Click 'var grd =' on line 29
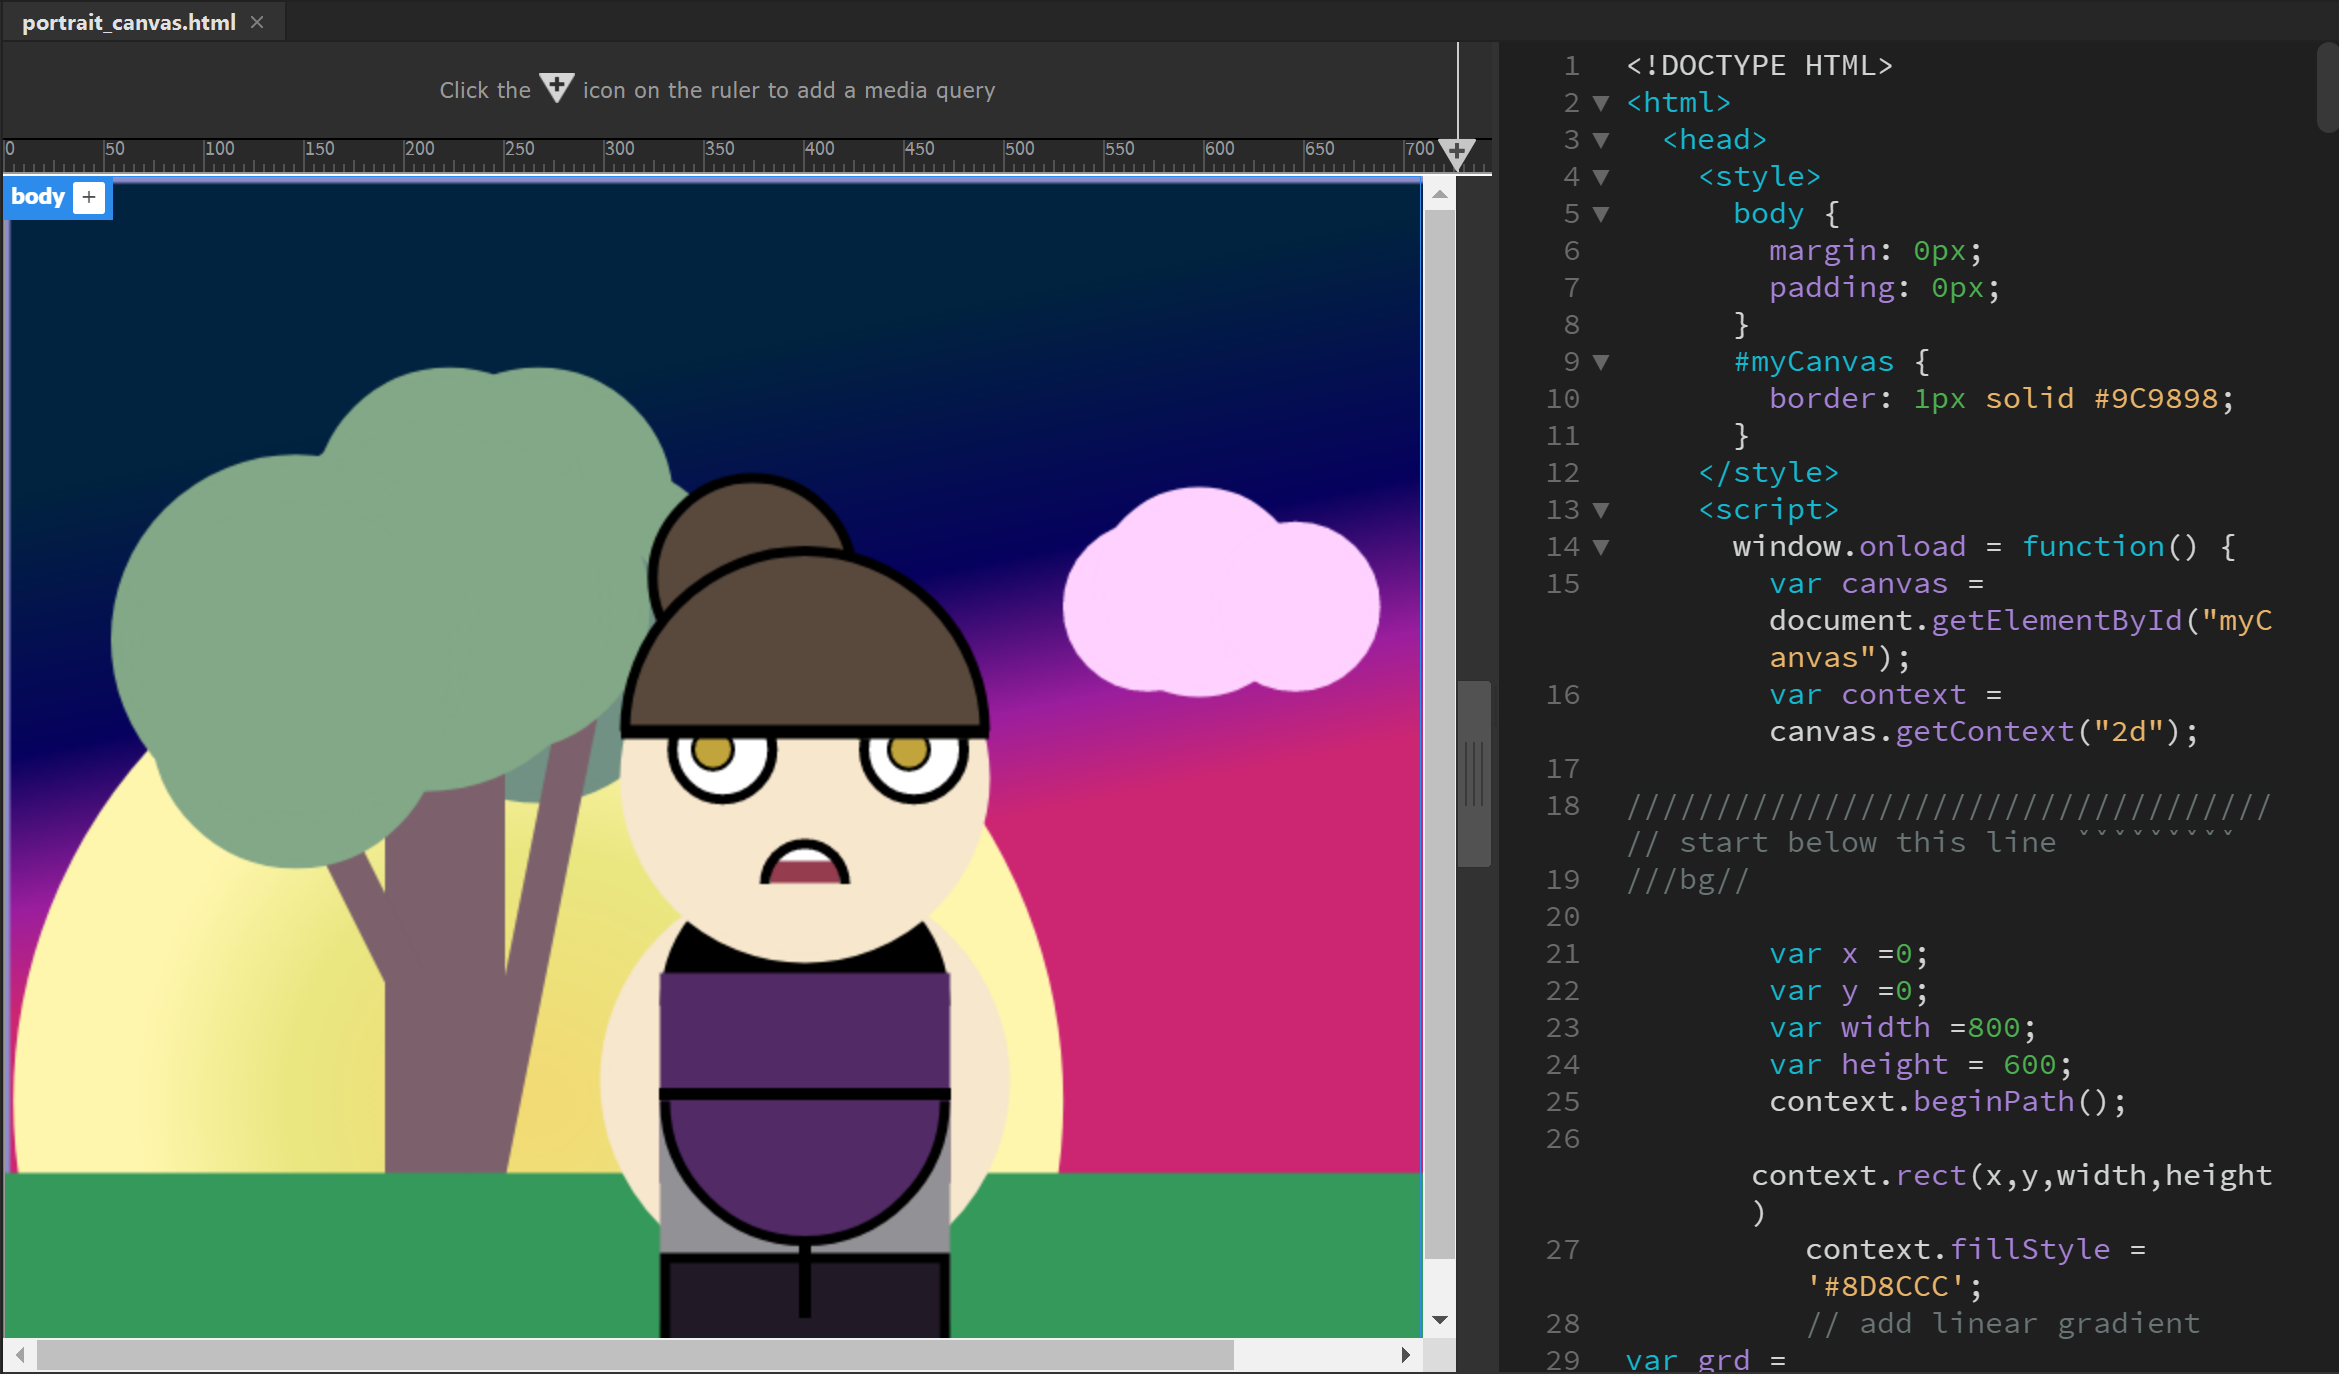Screen dimensions: 2339x1374 click(1705, 1360)
